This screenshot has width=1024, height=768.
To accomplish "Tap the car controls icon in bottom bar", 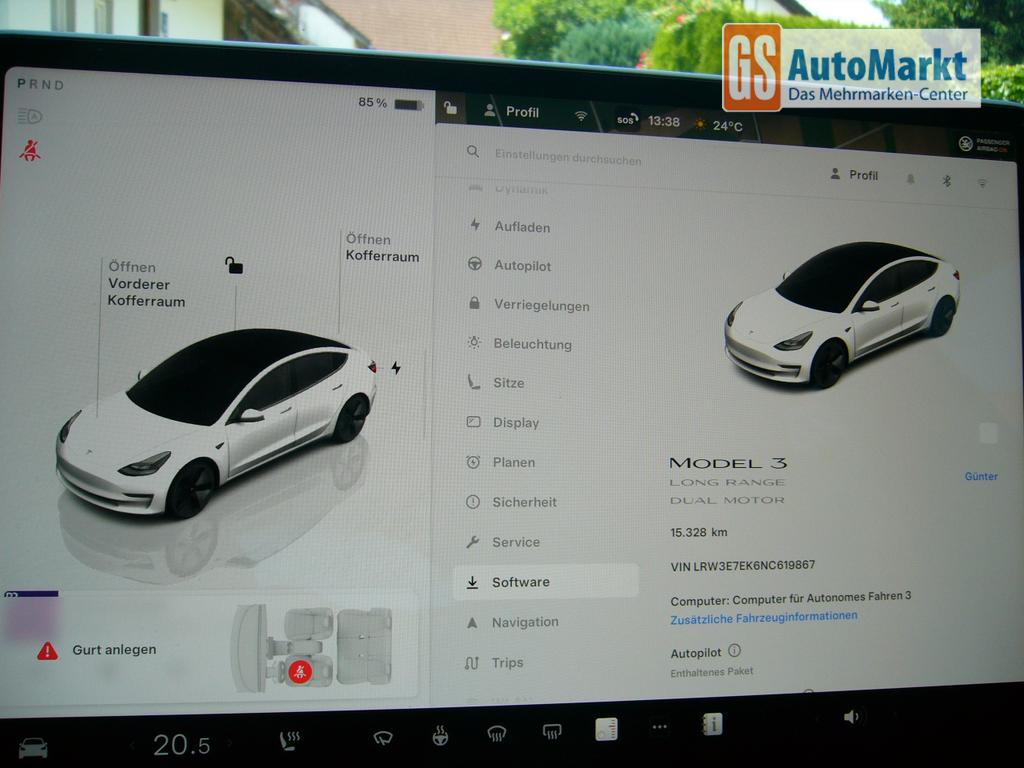I will point(33,747).
